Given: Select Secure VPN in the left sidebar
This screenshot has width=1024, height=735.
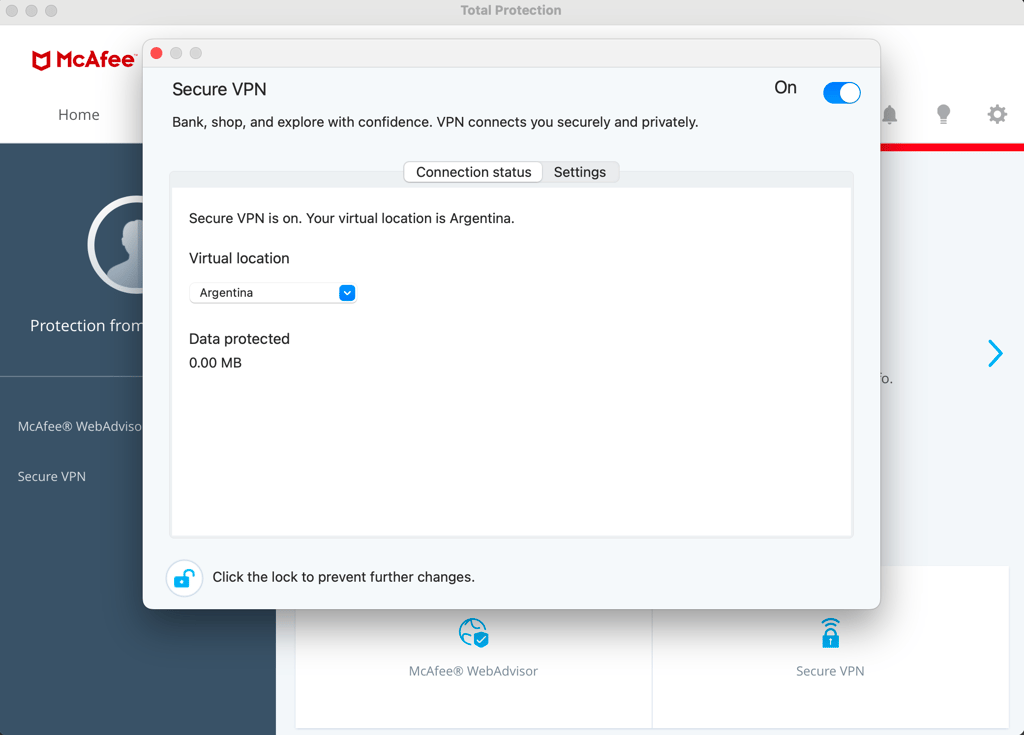Looking at the screenshot, I should click(x=52, y=476).
